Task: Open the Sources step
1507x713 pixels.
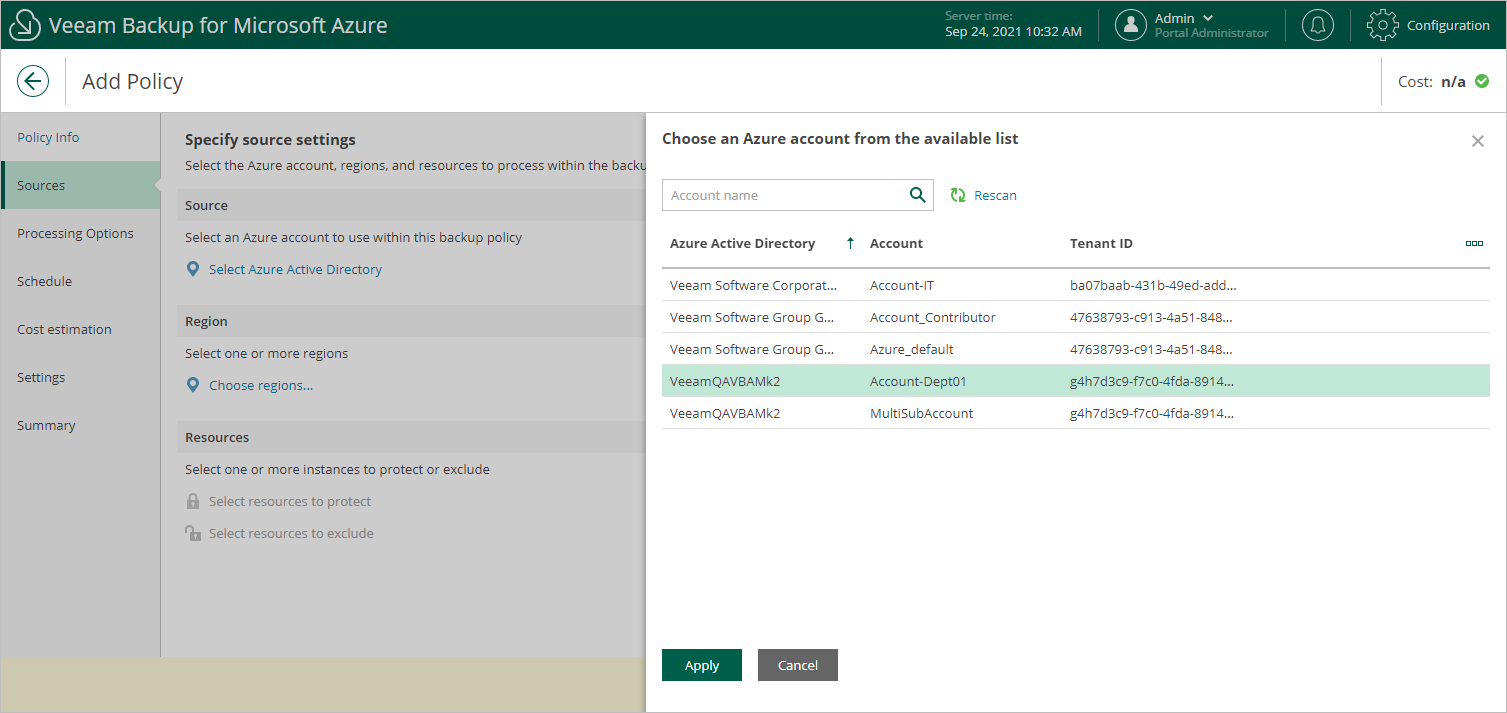Action: pyautogui.click(x=80, y=185)
